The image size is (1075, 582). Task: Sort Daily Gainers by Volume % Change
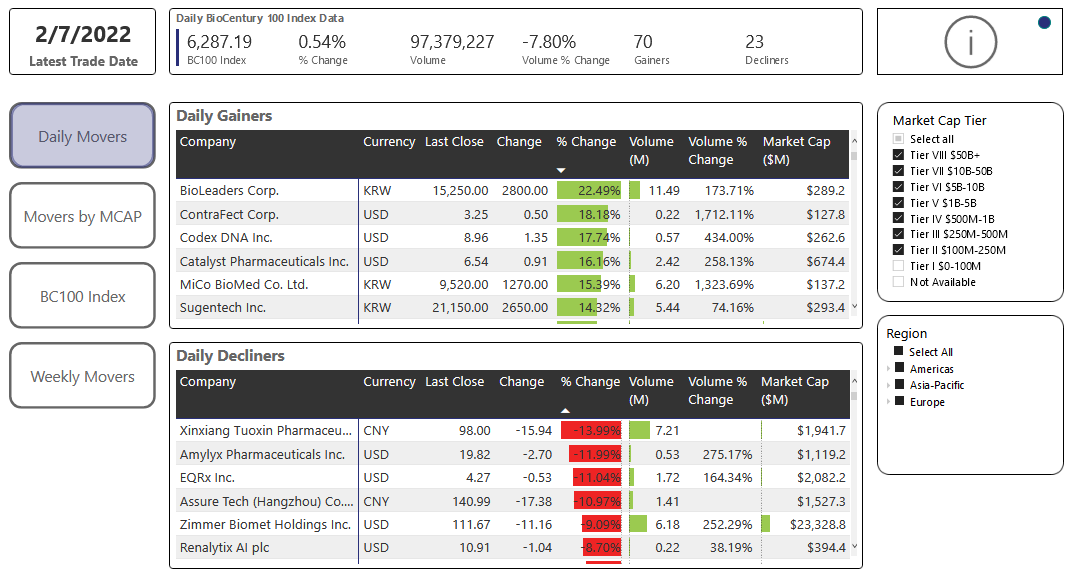pos(717,150)
